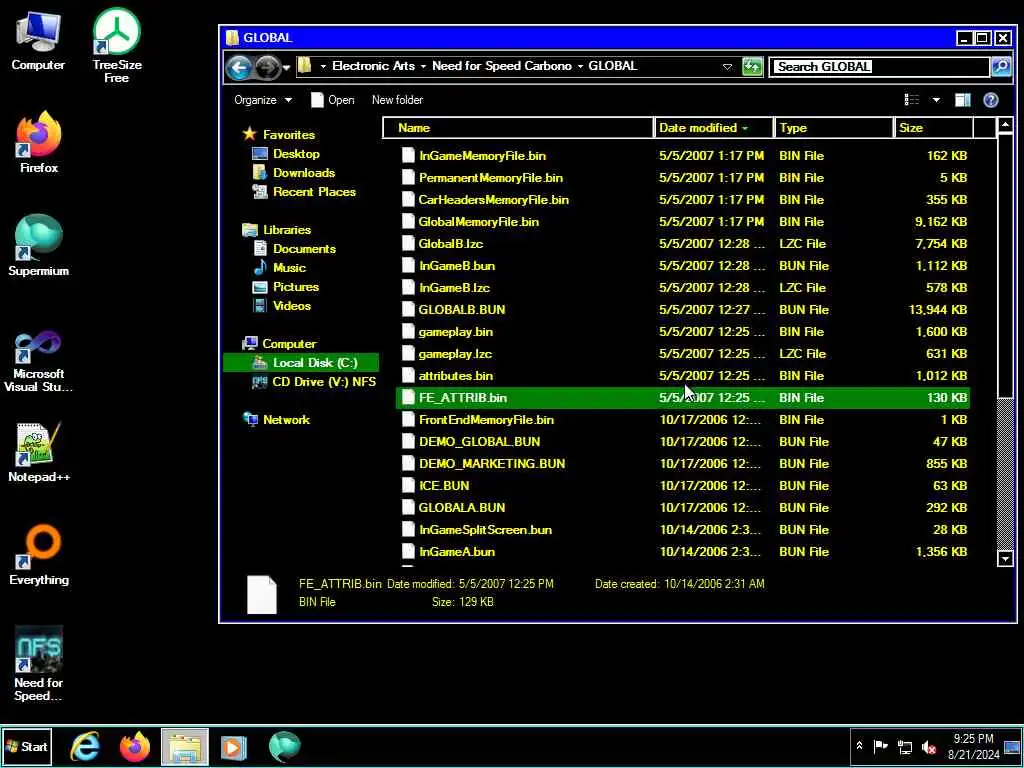
Task: Open Firefox from the taskbar
Action: point(135,746)
